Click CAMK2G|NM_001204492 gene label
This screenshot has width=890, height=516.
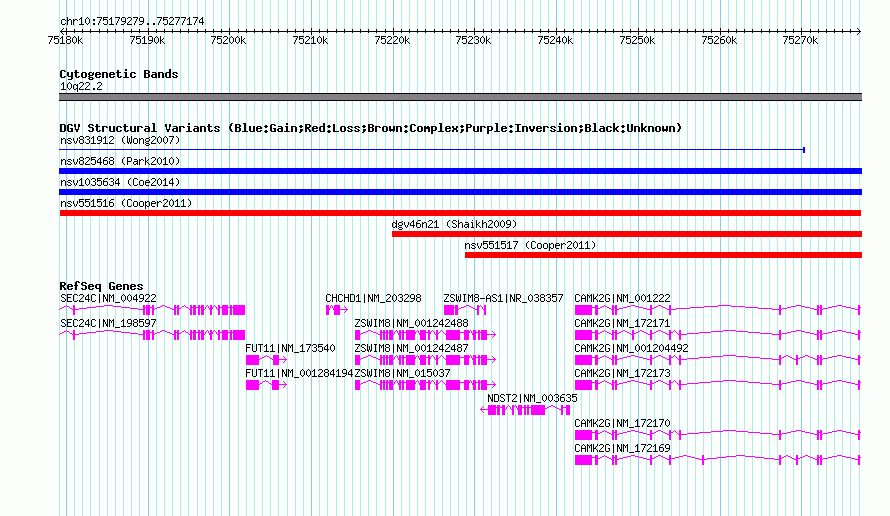[x=631, y=348]
